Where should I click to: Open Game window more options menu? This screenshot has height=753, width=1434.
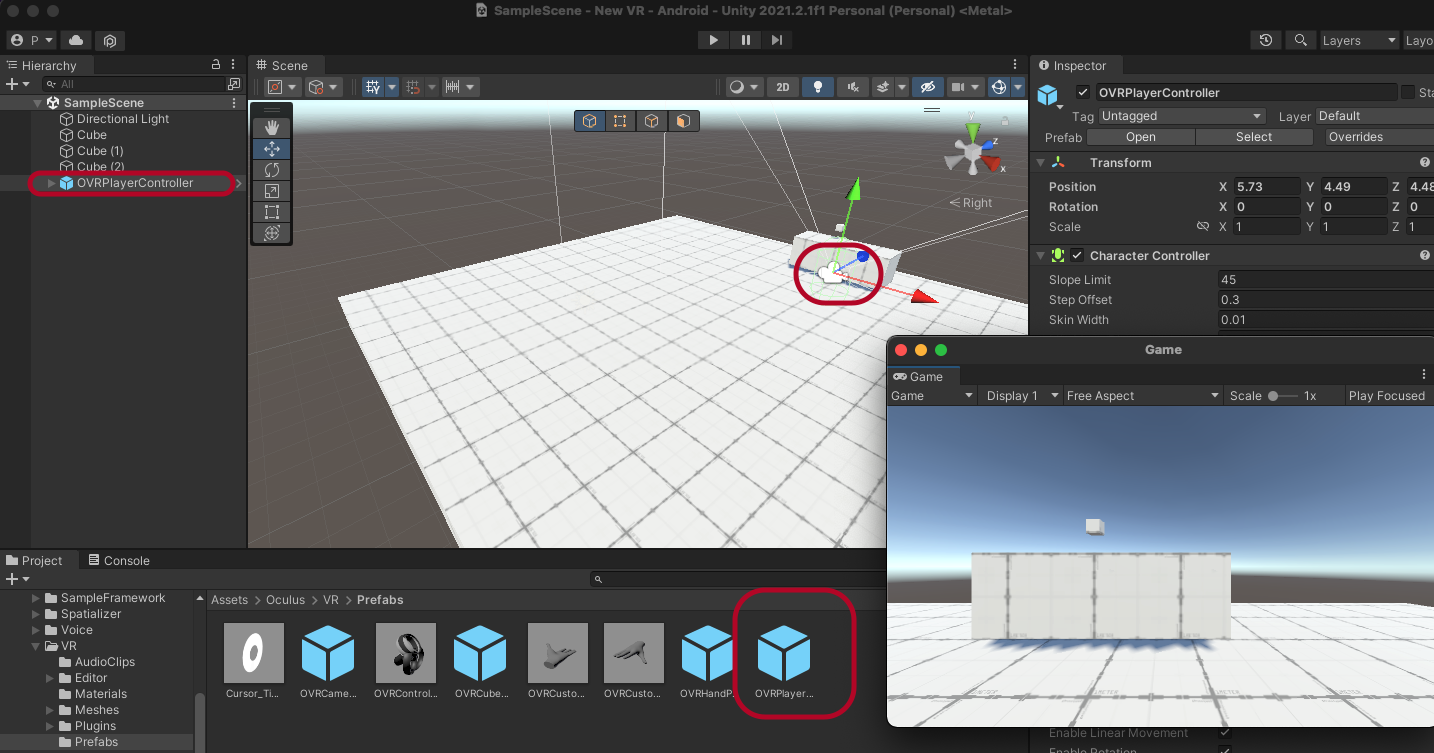click(1424, 375)
